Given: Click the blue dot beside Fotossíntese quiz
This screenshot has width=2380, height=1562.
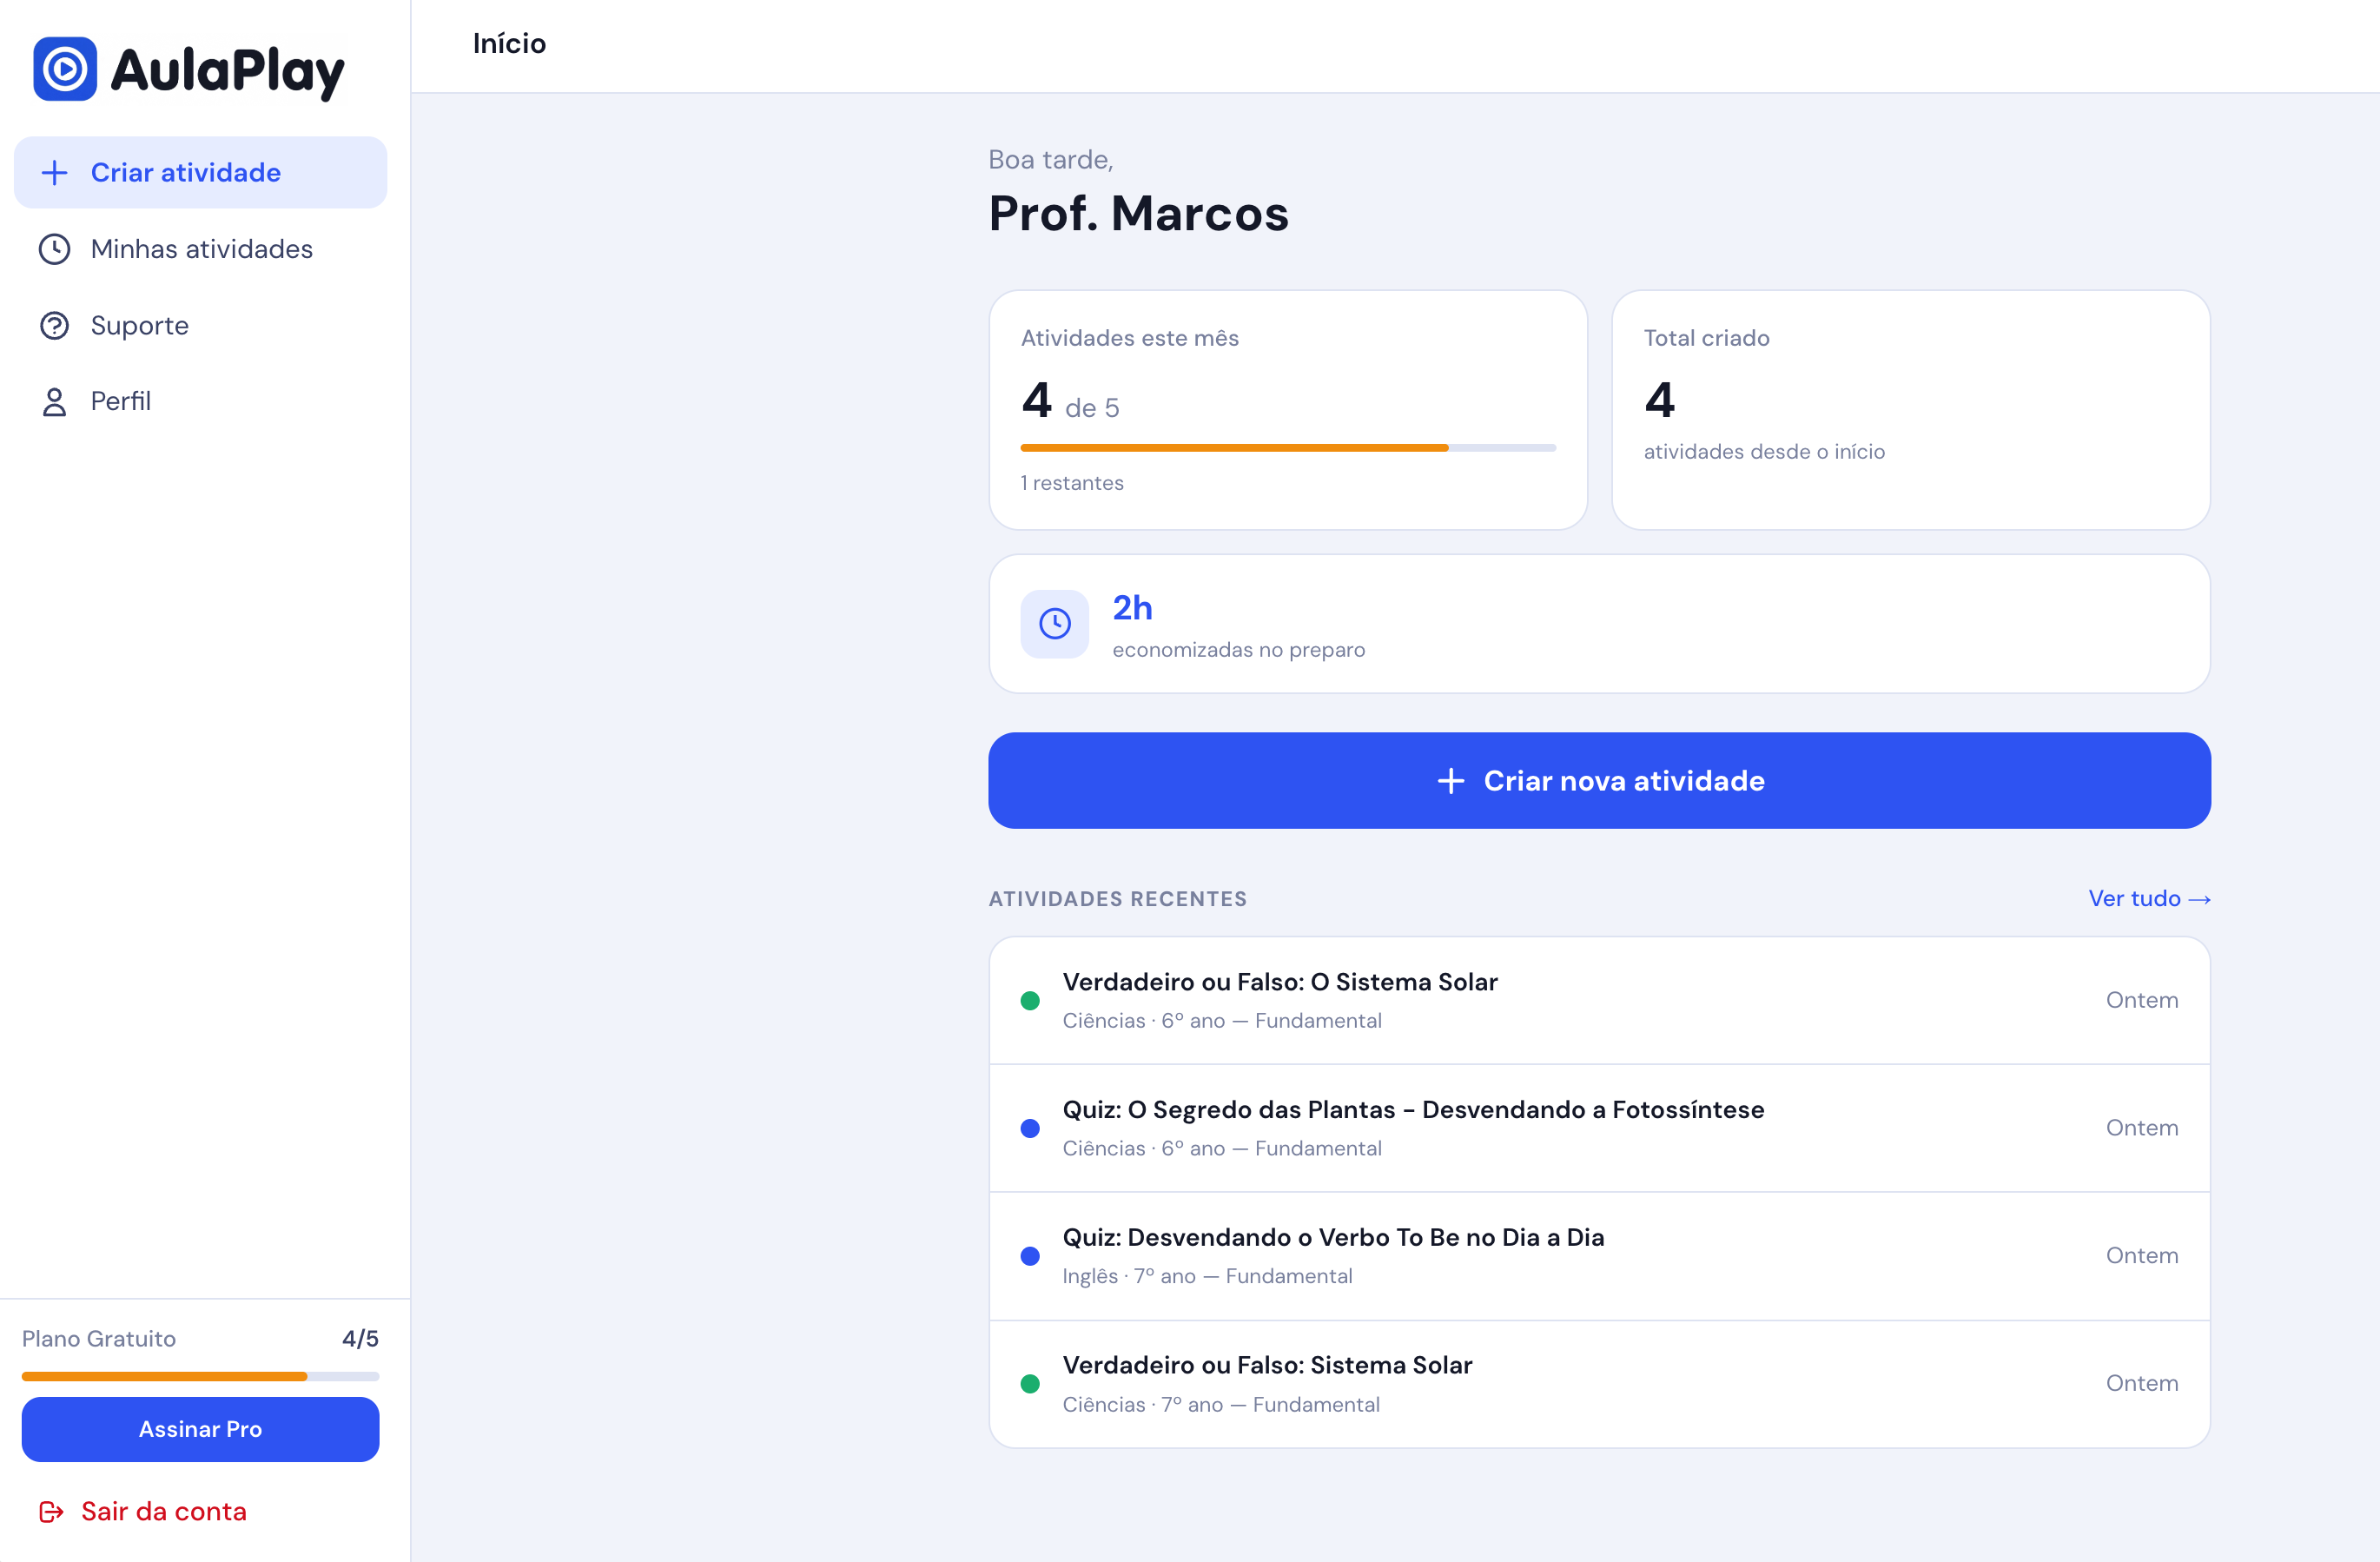Looking at the screenshot, I should [x=1029, y=1128].
